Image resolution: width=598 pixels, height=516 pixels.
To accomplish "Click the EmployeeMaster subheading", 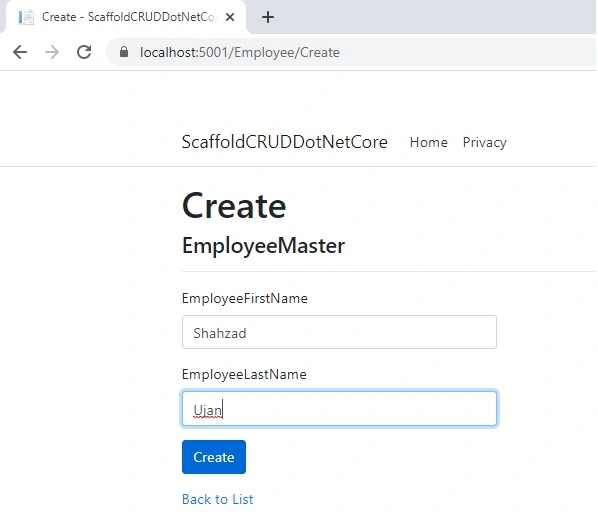I will (264, 246).
